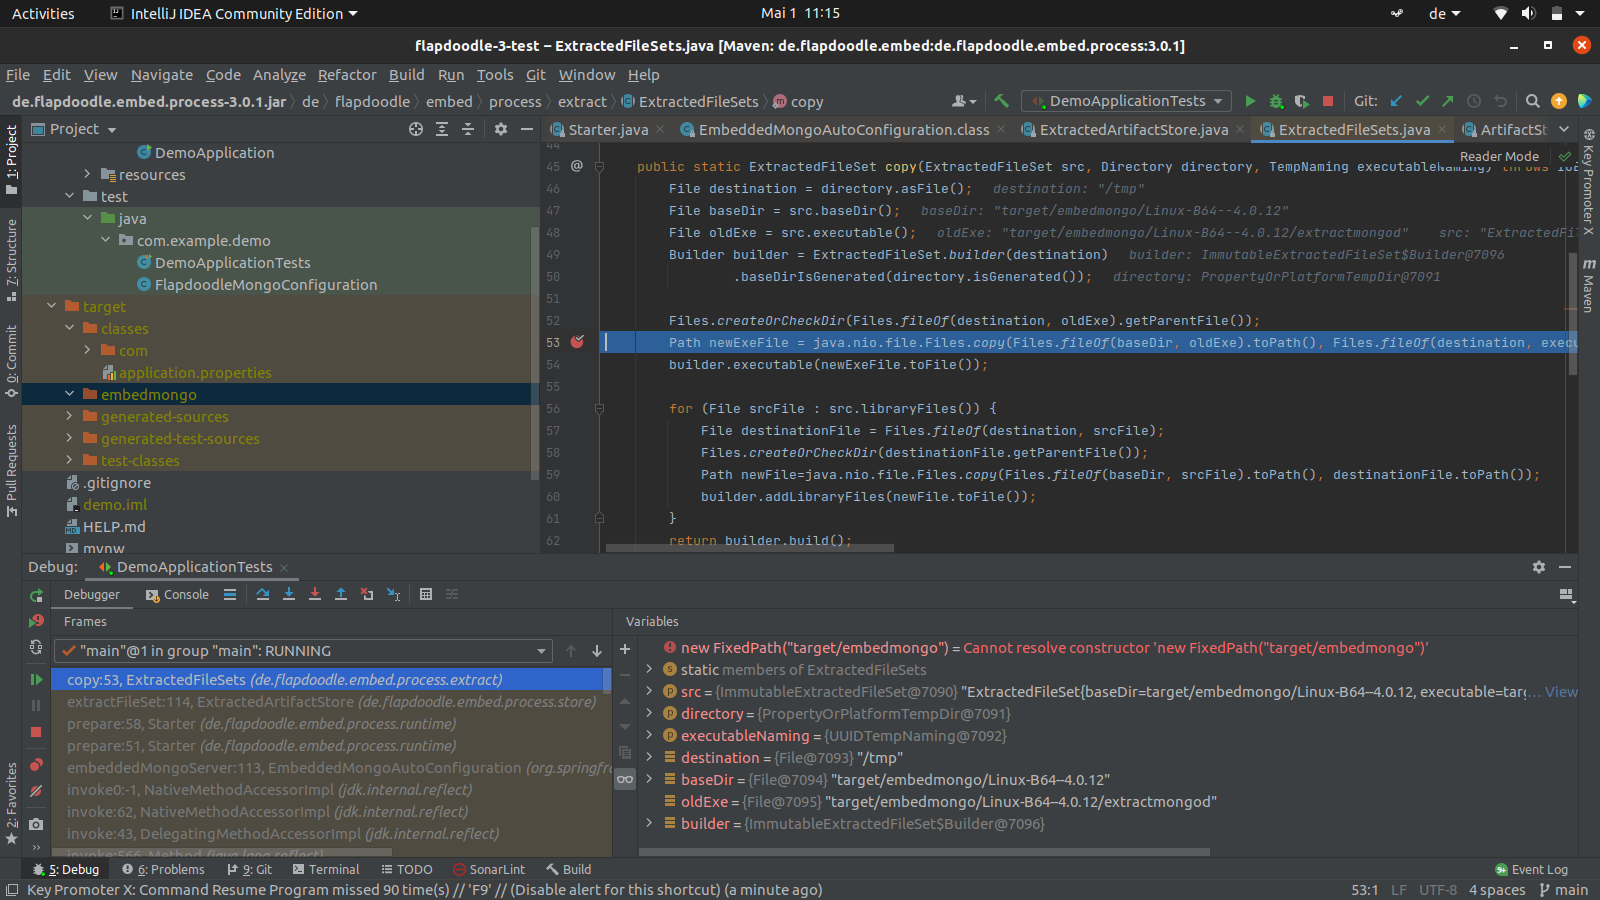Screen dimensions: 1600x900
Task: Stop the process via the top toolbar red square
Action: click(1328, 101)
